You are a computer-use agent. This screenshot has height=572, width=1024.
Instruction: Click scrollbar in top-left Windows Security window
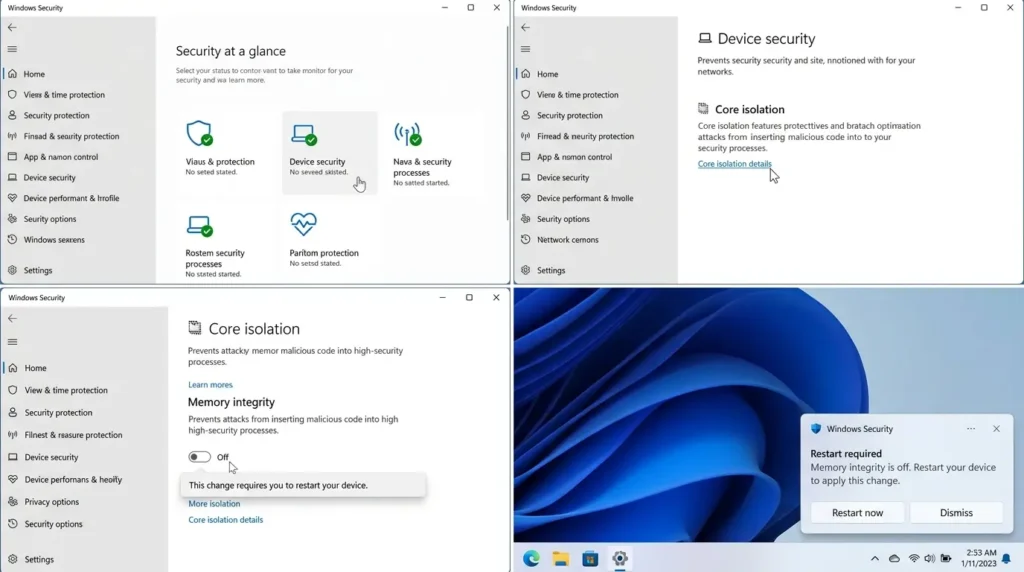(x=507, y=123)
